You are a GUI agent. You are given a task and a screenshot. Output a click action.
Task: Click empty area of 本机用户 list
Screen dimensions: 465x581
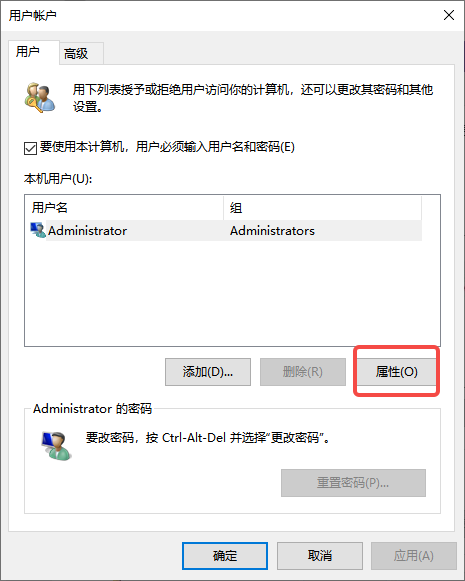click(232, 293)
